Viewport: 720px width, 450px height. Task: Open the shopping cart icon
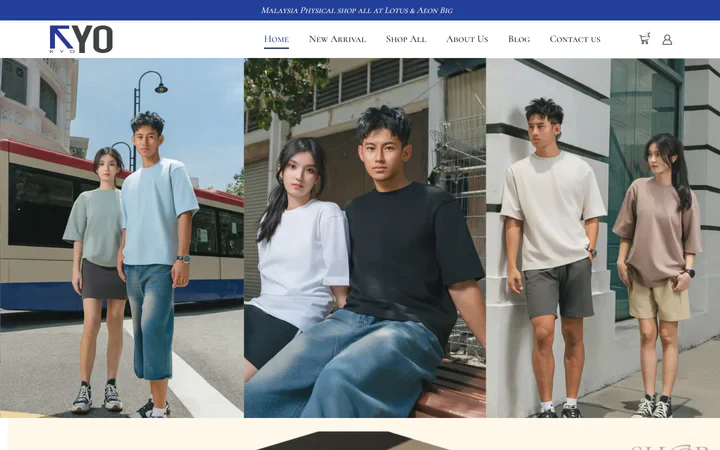pyautogui.click(x=645, y=39)
